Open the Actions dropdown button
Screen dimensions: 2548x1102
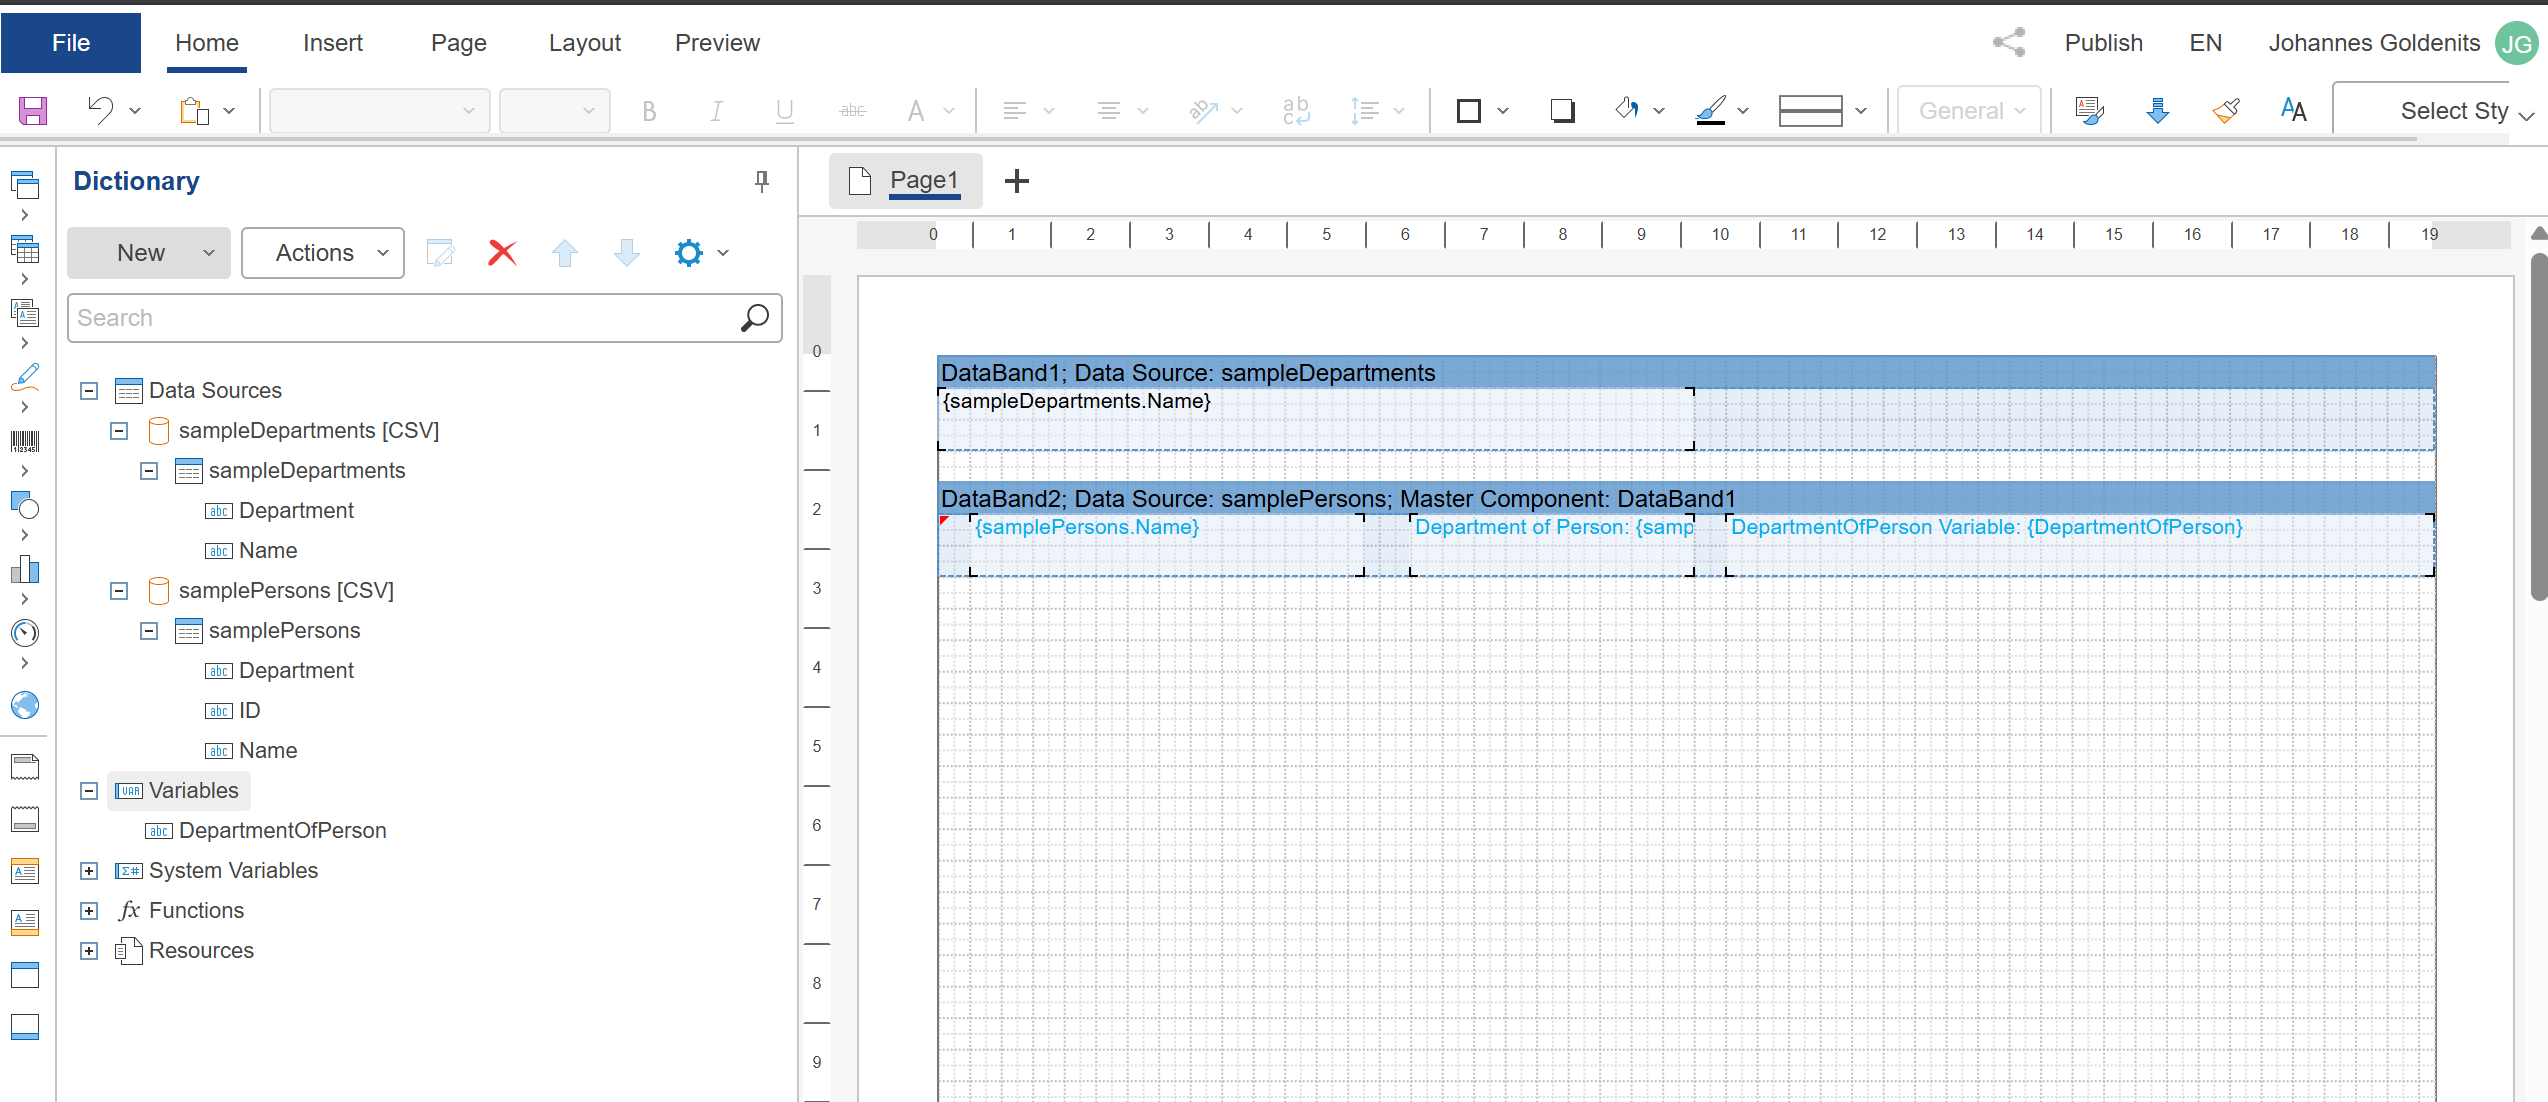click(323, 253)
